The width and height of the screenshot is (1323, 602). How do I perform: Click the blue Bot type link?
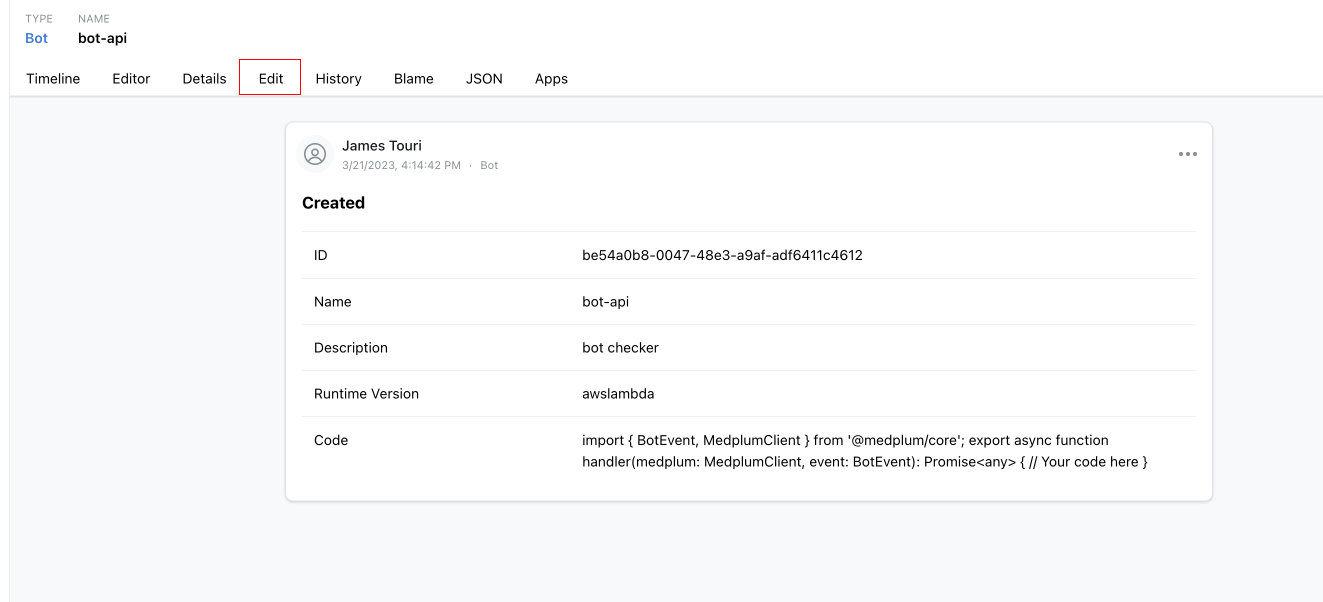click(36, 38)
